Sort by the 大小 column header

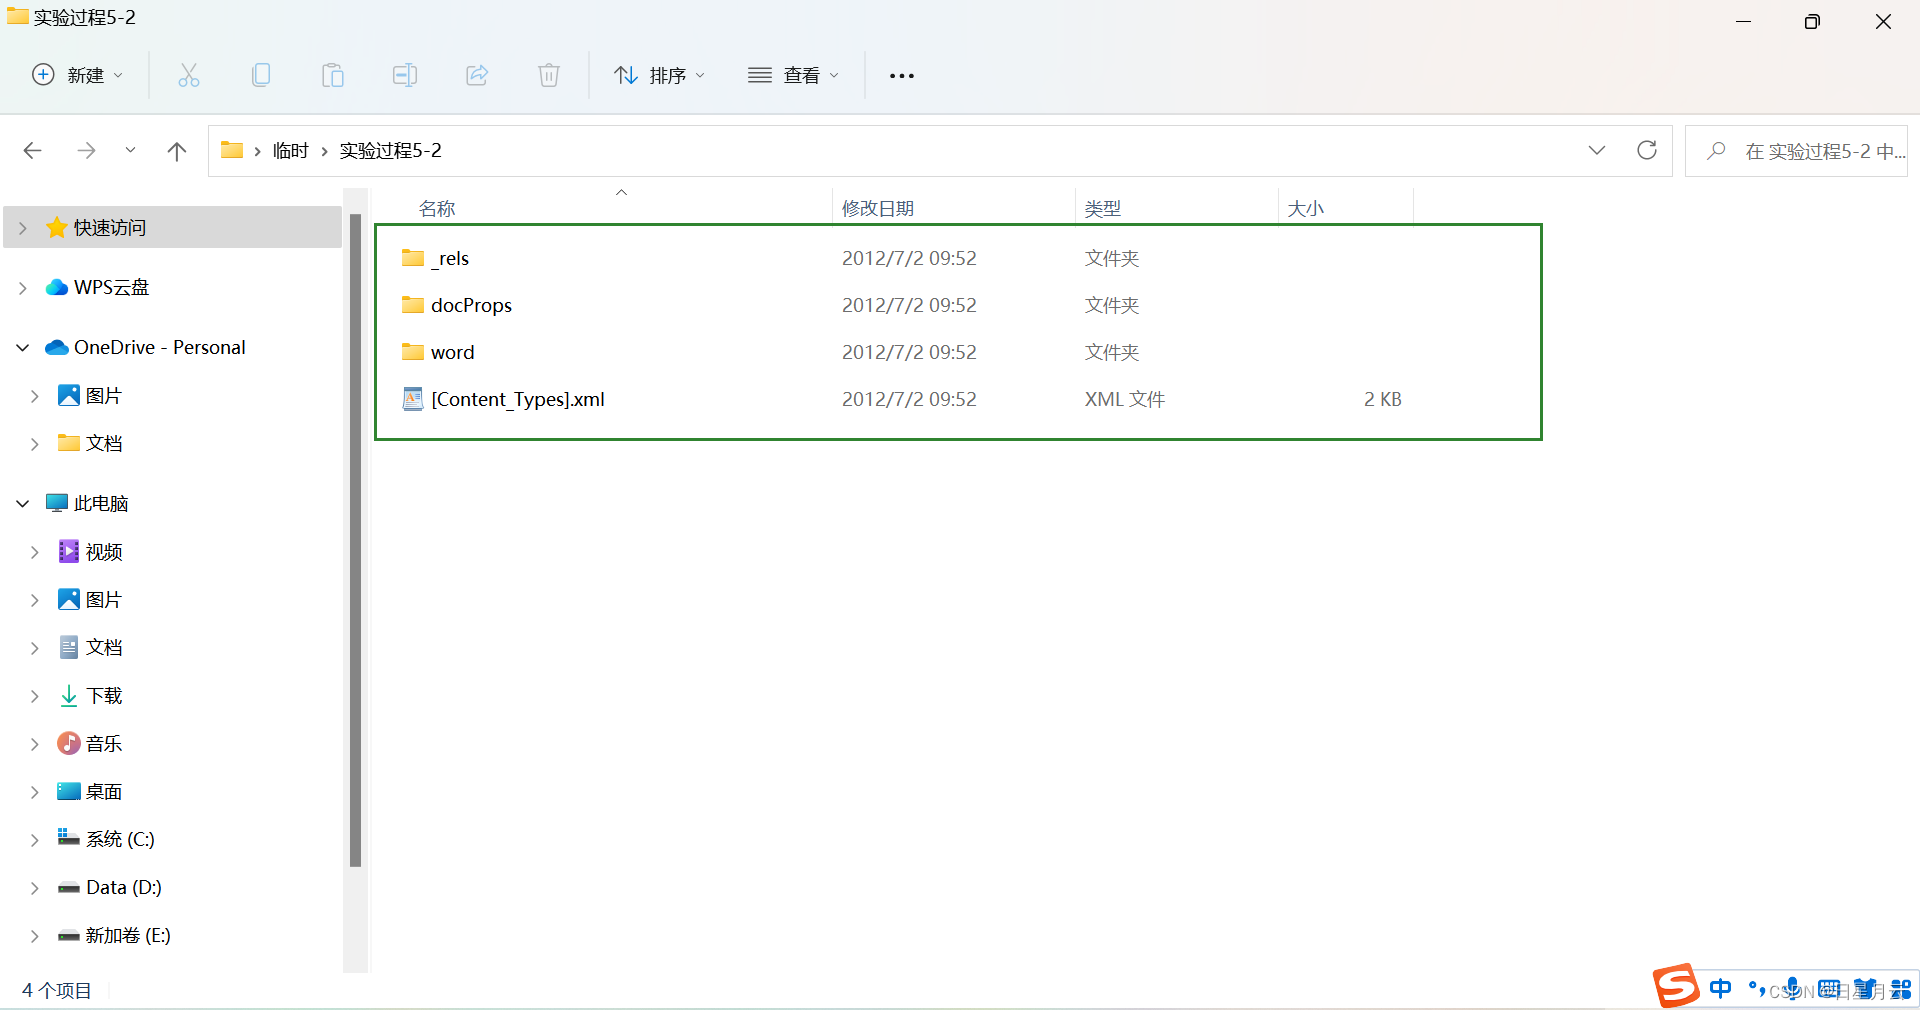[1306, 208]
